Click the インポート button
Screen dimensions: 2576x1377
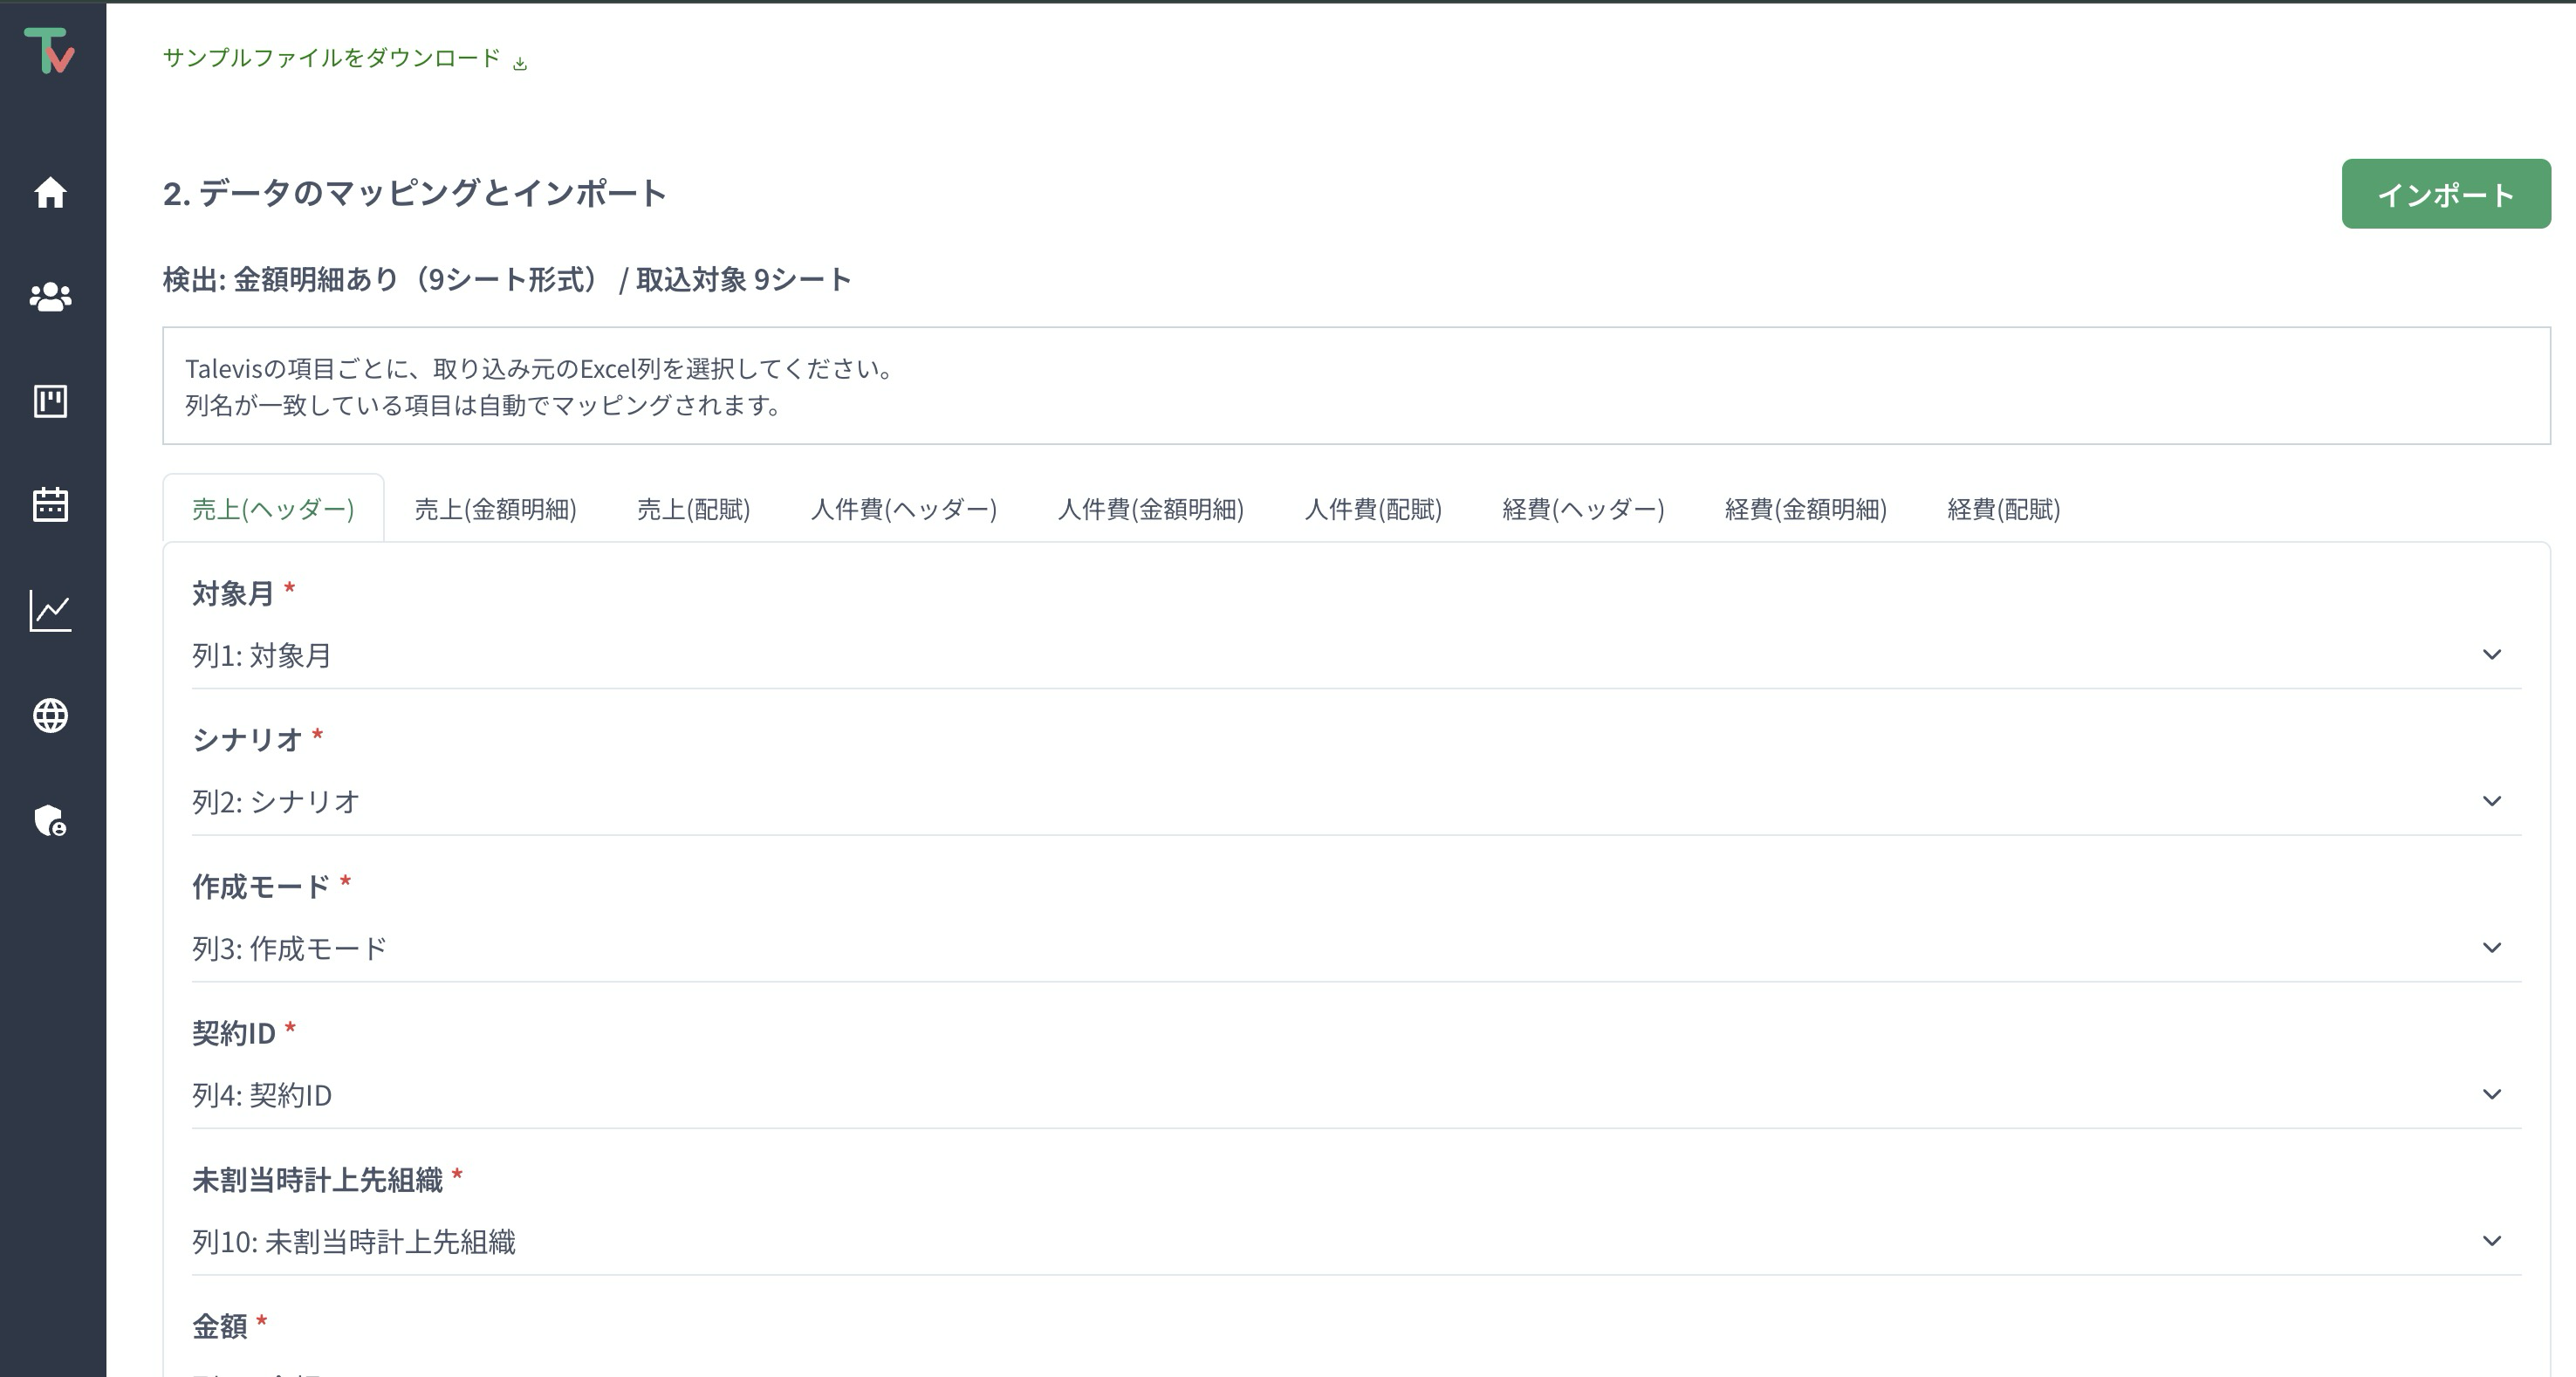click(2446, 194)
